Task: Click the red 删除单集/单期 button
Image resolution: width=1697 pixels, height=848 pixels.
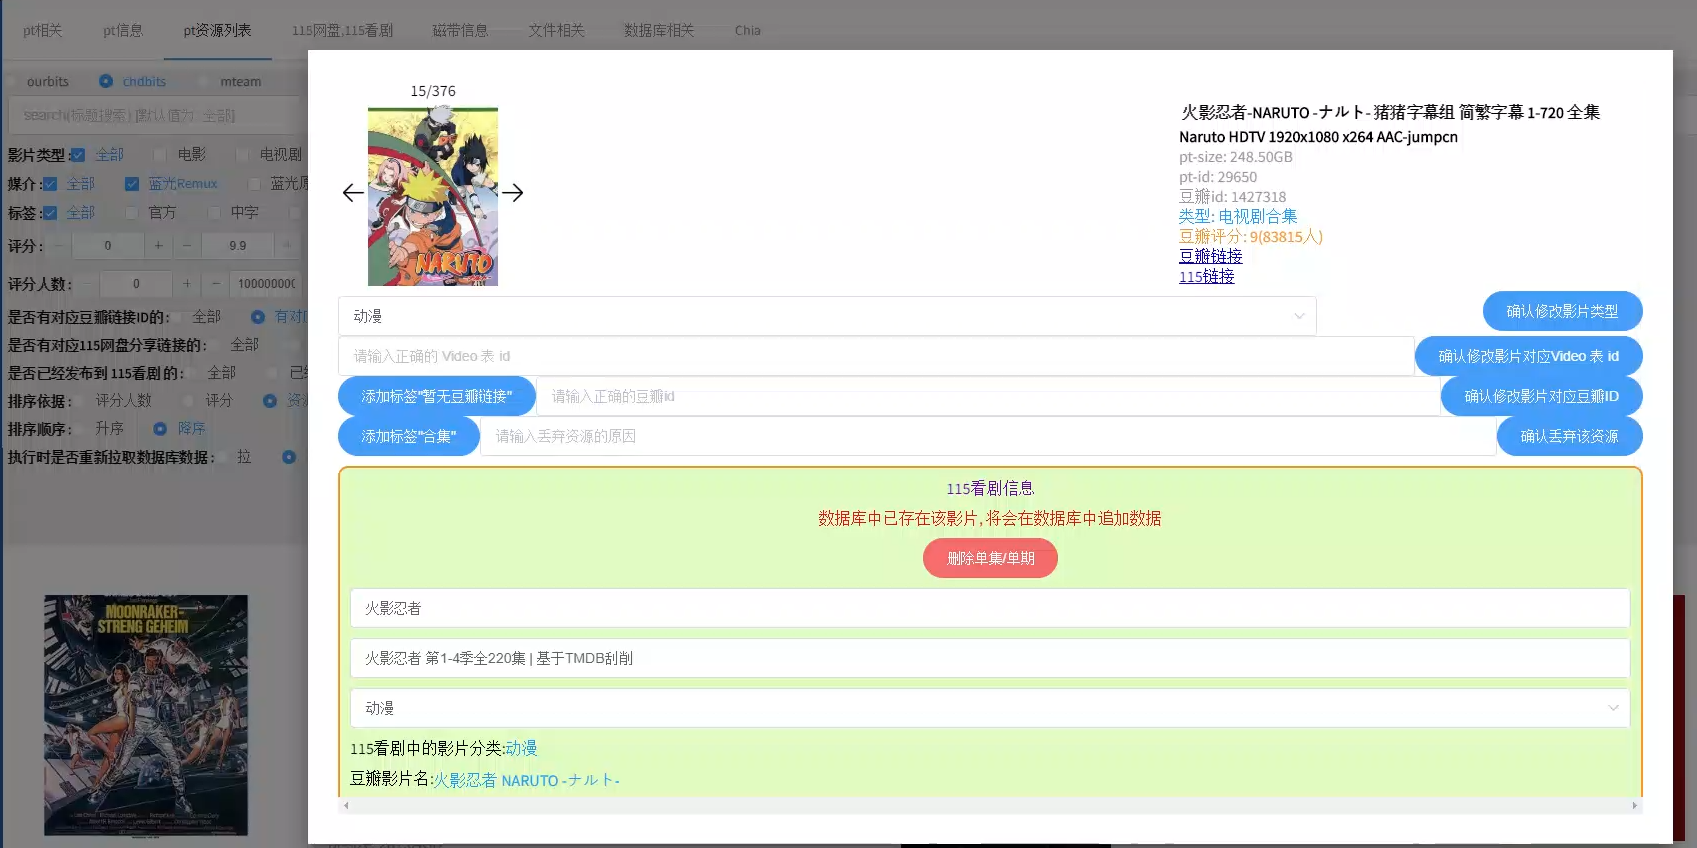Action: pos(990,558)
